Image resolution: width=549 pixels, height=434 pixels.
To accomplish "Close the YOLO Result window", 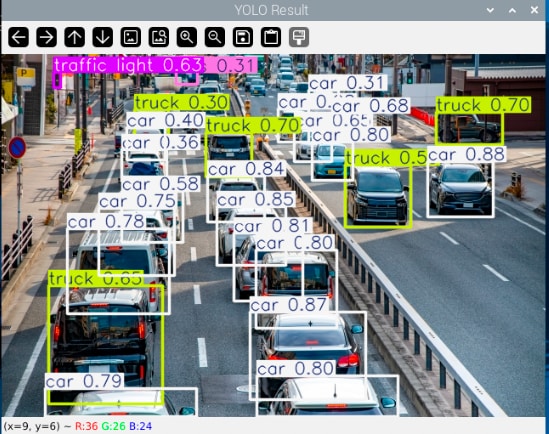I will point(534,10).
